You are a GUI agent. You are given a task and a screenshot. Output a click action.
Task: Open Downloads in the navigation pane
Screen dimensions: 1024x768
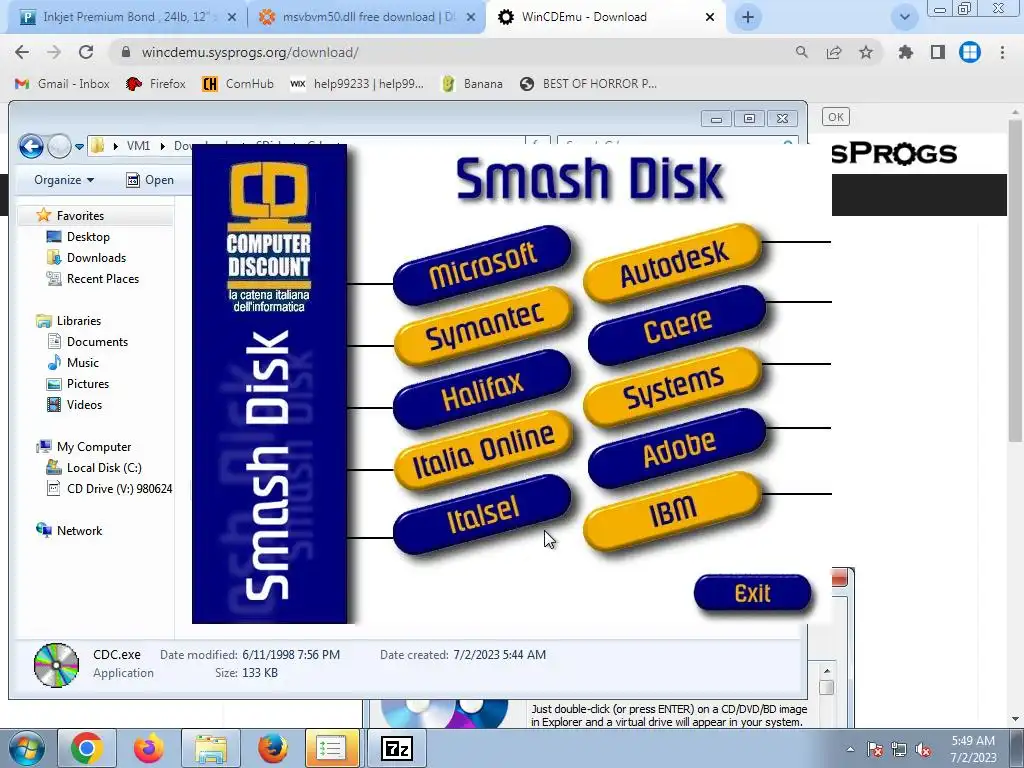click(96, 257)
